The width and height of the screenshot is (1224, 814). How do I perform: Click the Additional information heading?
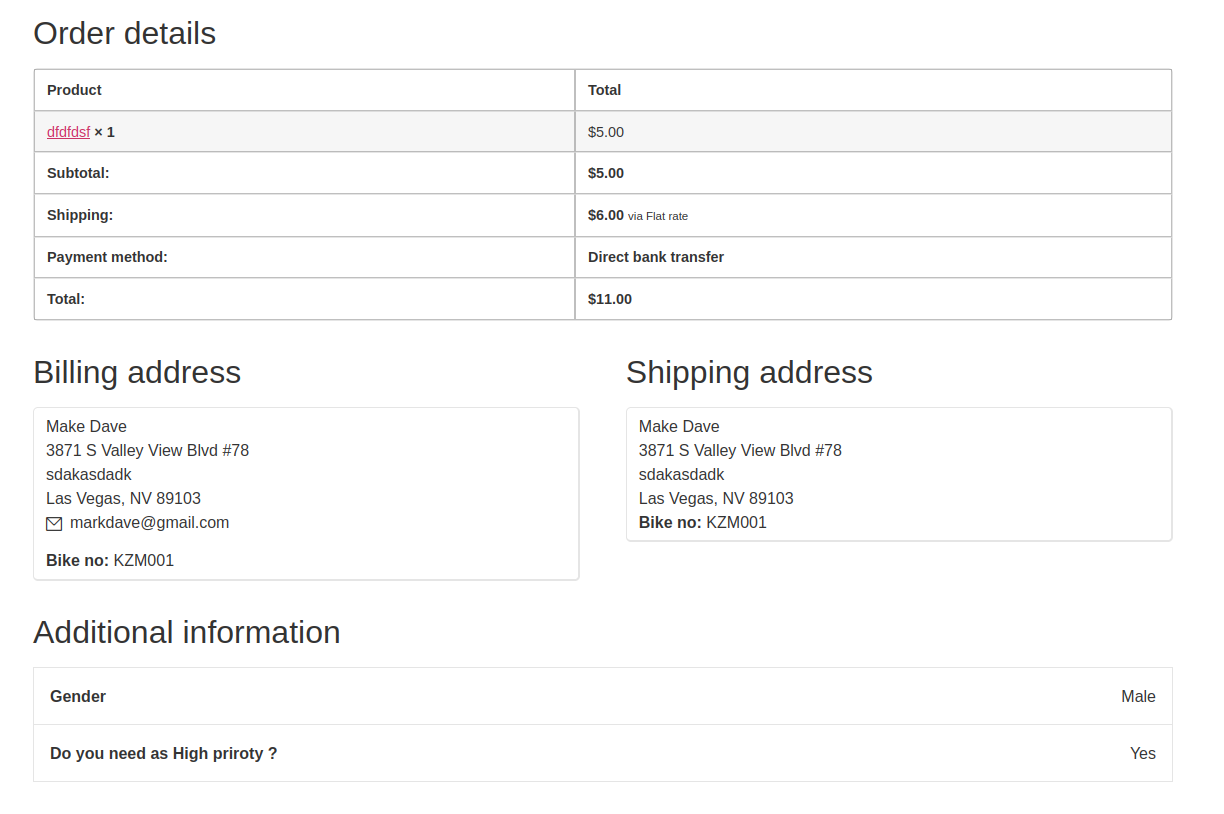click(187, 632)
